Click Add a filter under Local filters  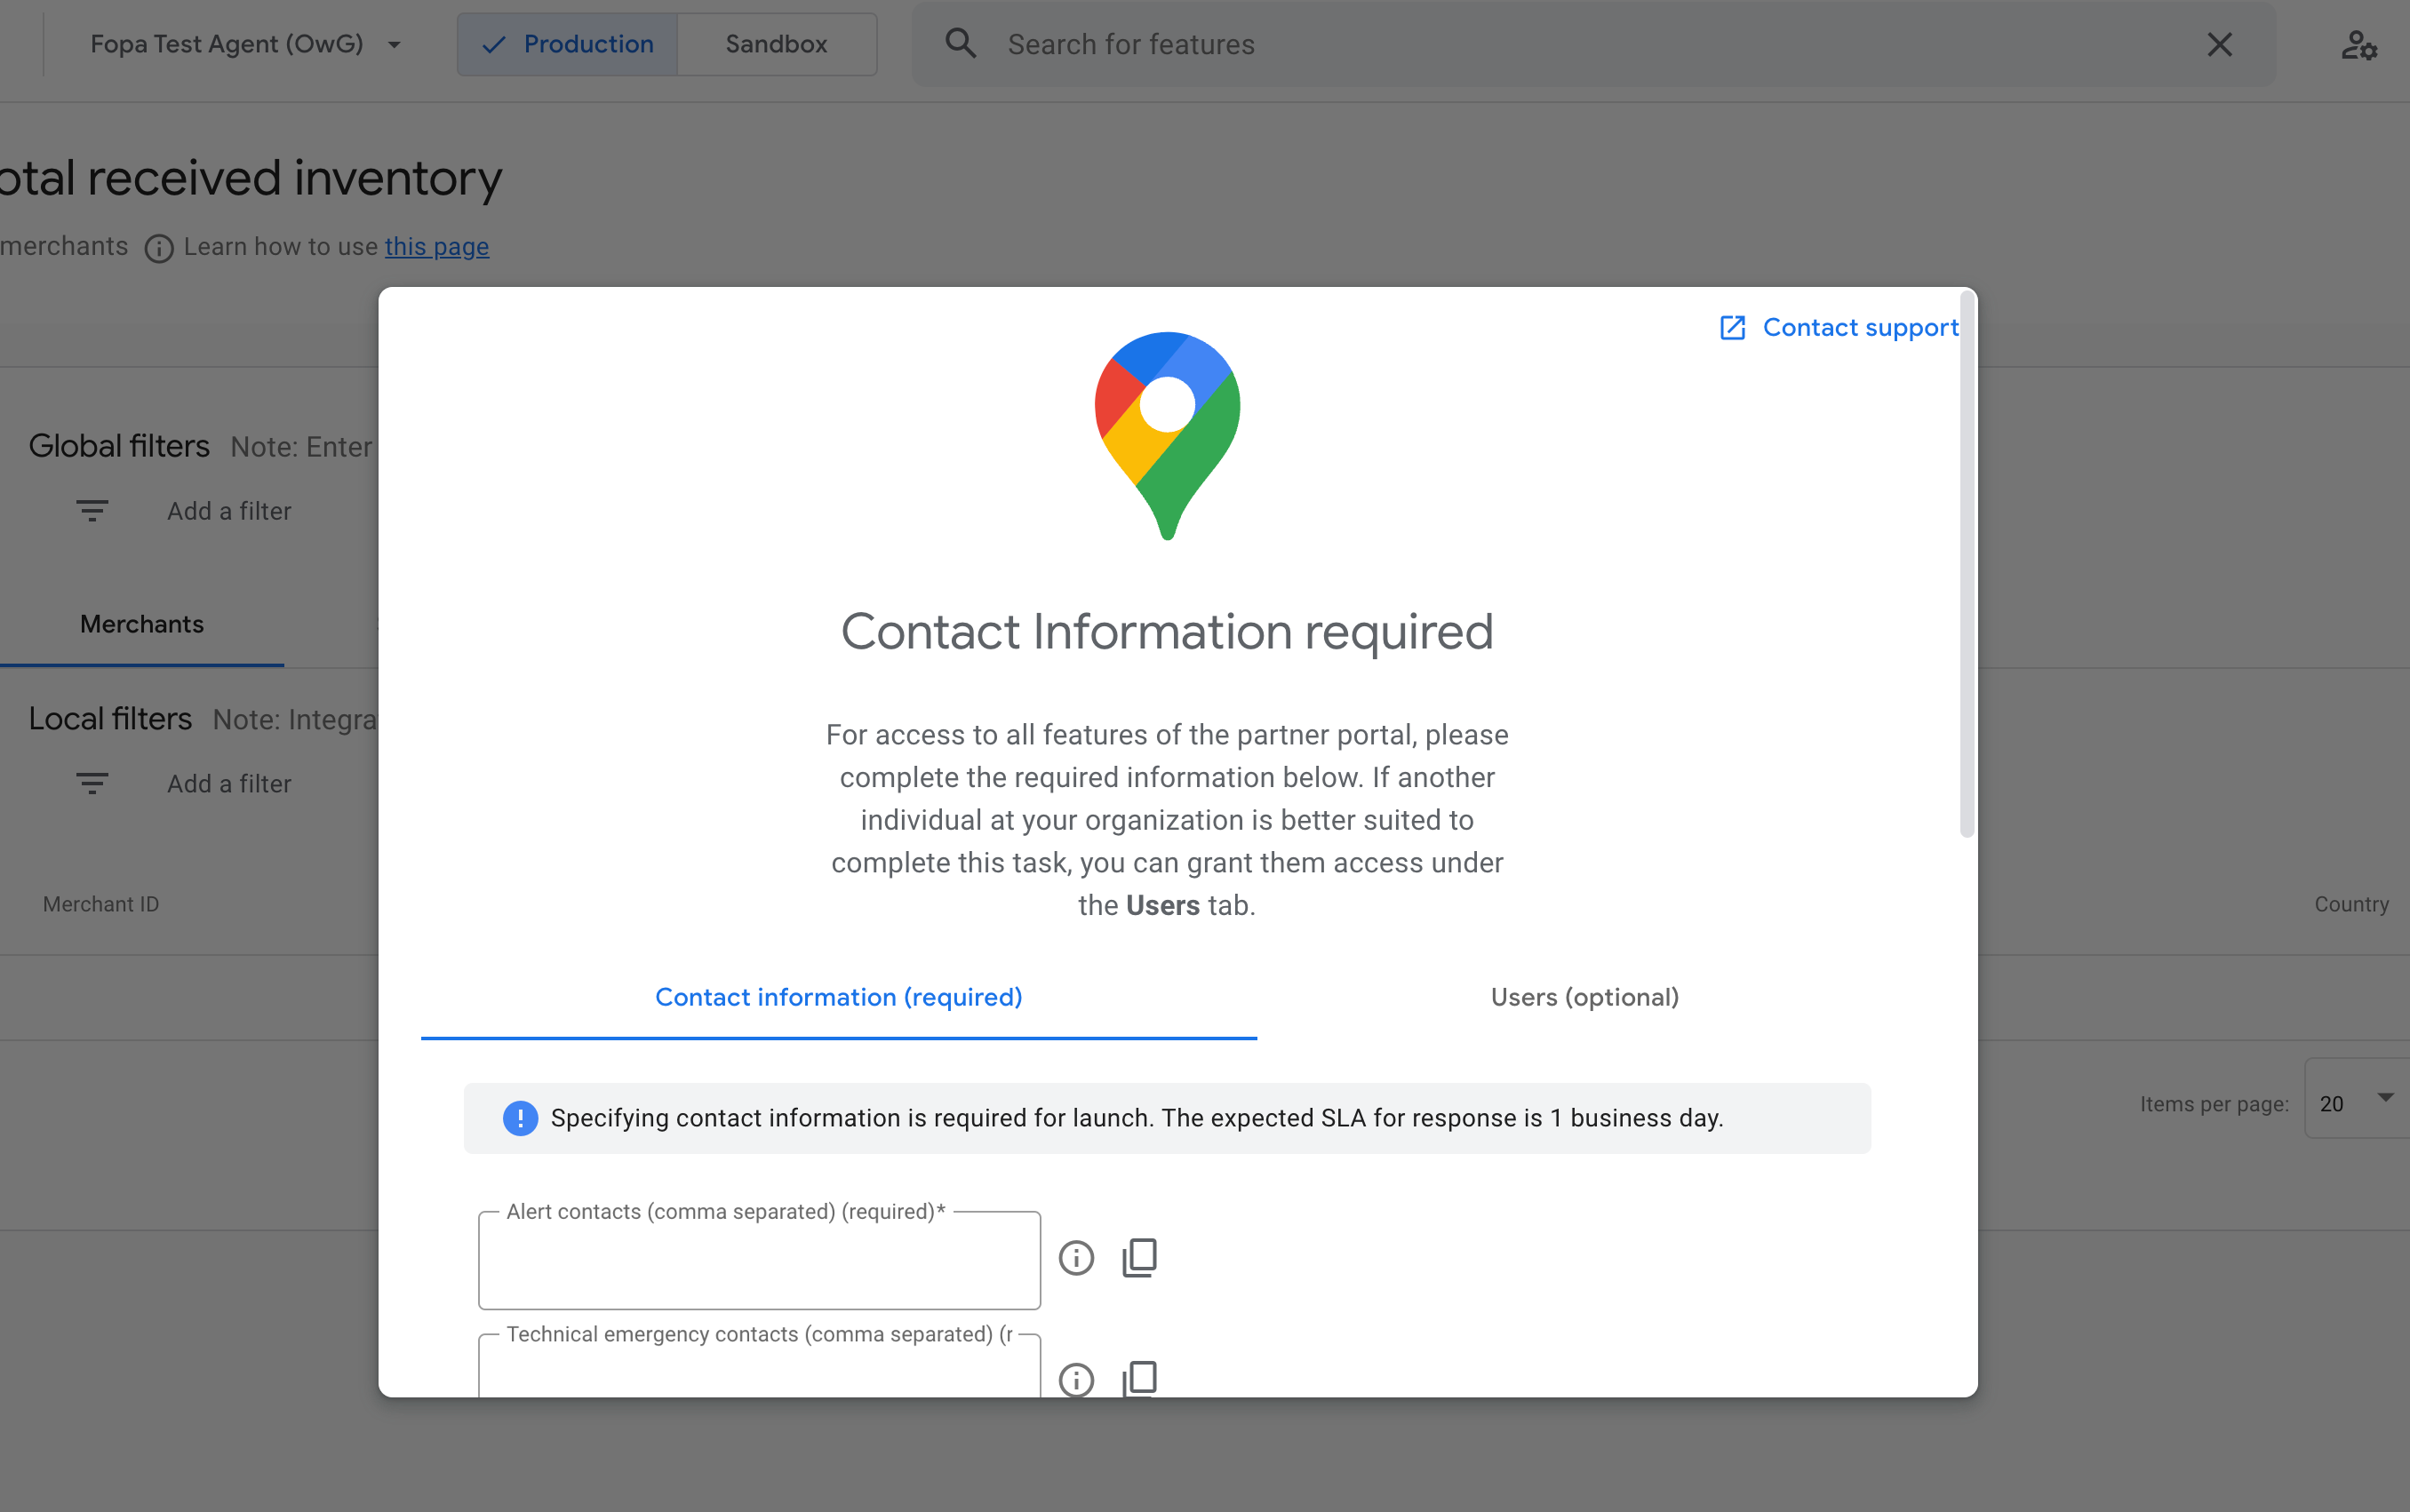pyautogui.click(x=228, y=782)
